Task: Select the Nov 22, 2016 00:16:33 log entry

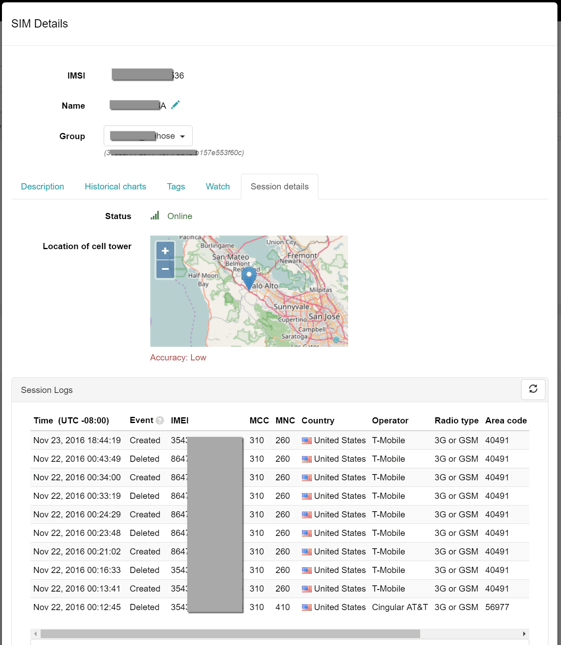Action: point(280,570)
